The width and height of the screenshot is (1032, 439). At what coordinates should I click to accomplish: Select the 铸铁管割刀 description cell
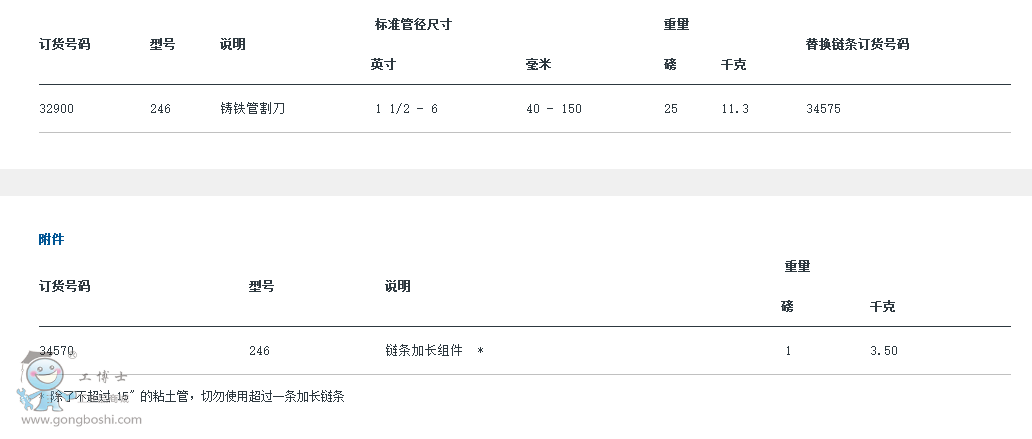pyautogui.click(x=253, y=109)
